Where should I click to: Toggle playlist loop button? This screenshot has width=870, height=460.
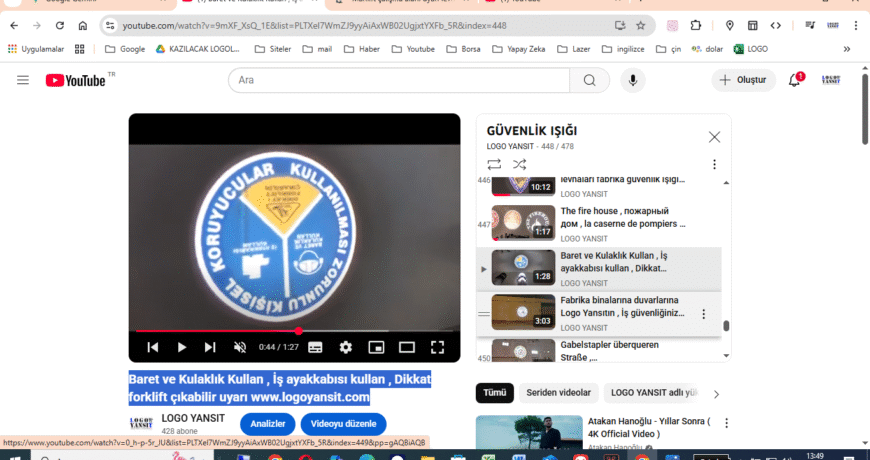(494, 164)
